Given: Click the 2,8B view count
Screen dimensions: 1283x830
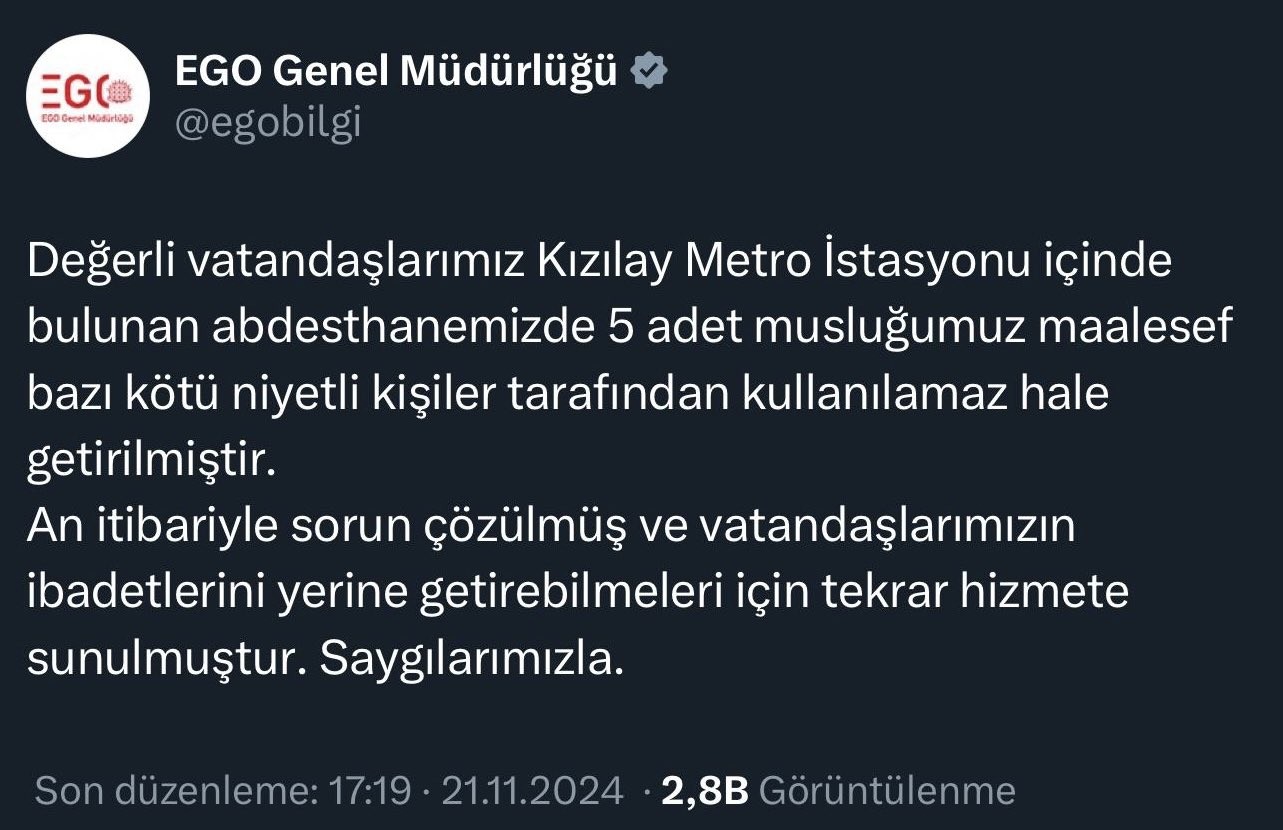Looking at the screenshot, I should (704, 791).
